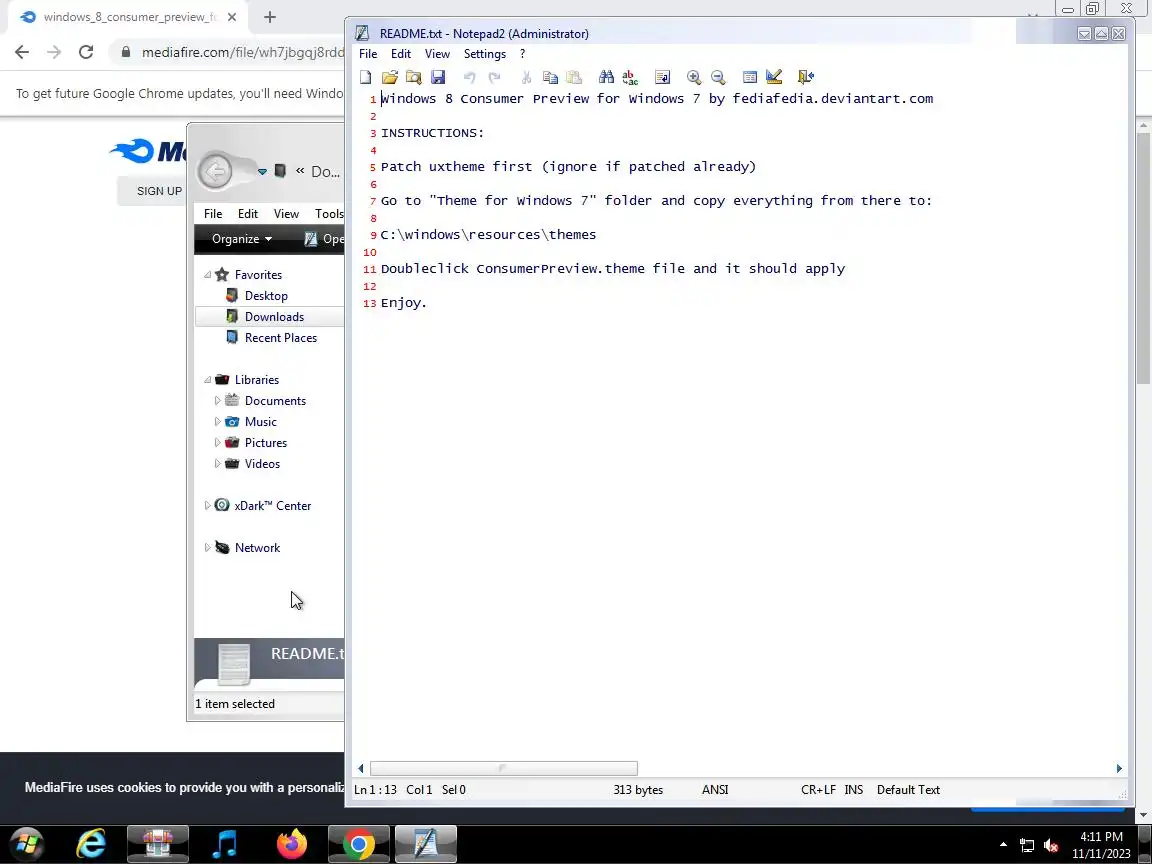1152x864 pixels.
Task: Open Replace with the abc icon
Action: pos(630,77)
